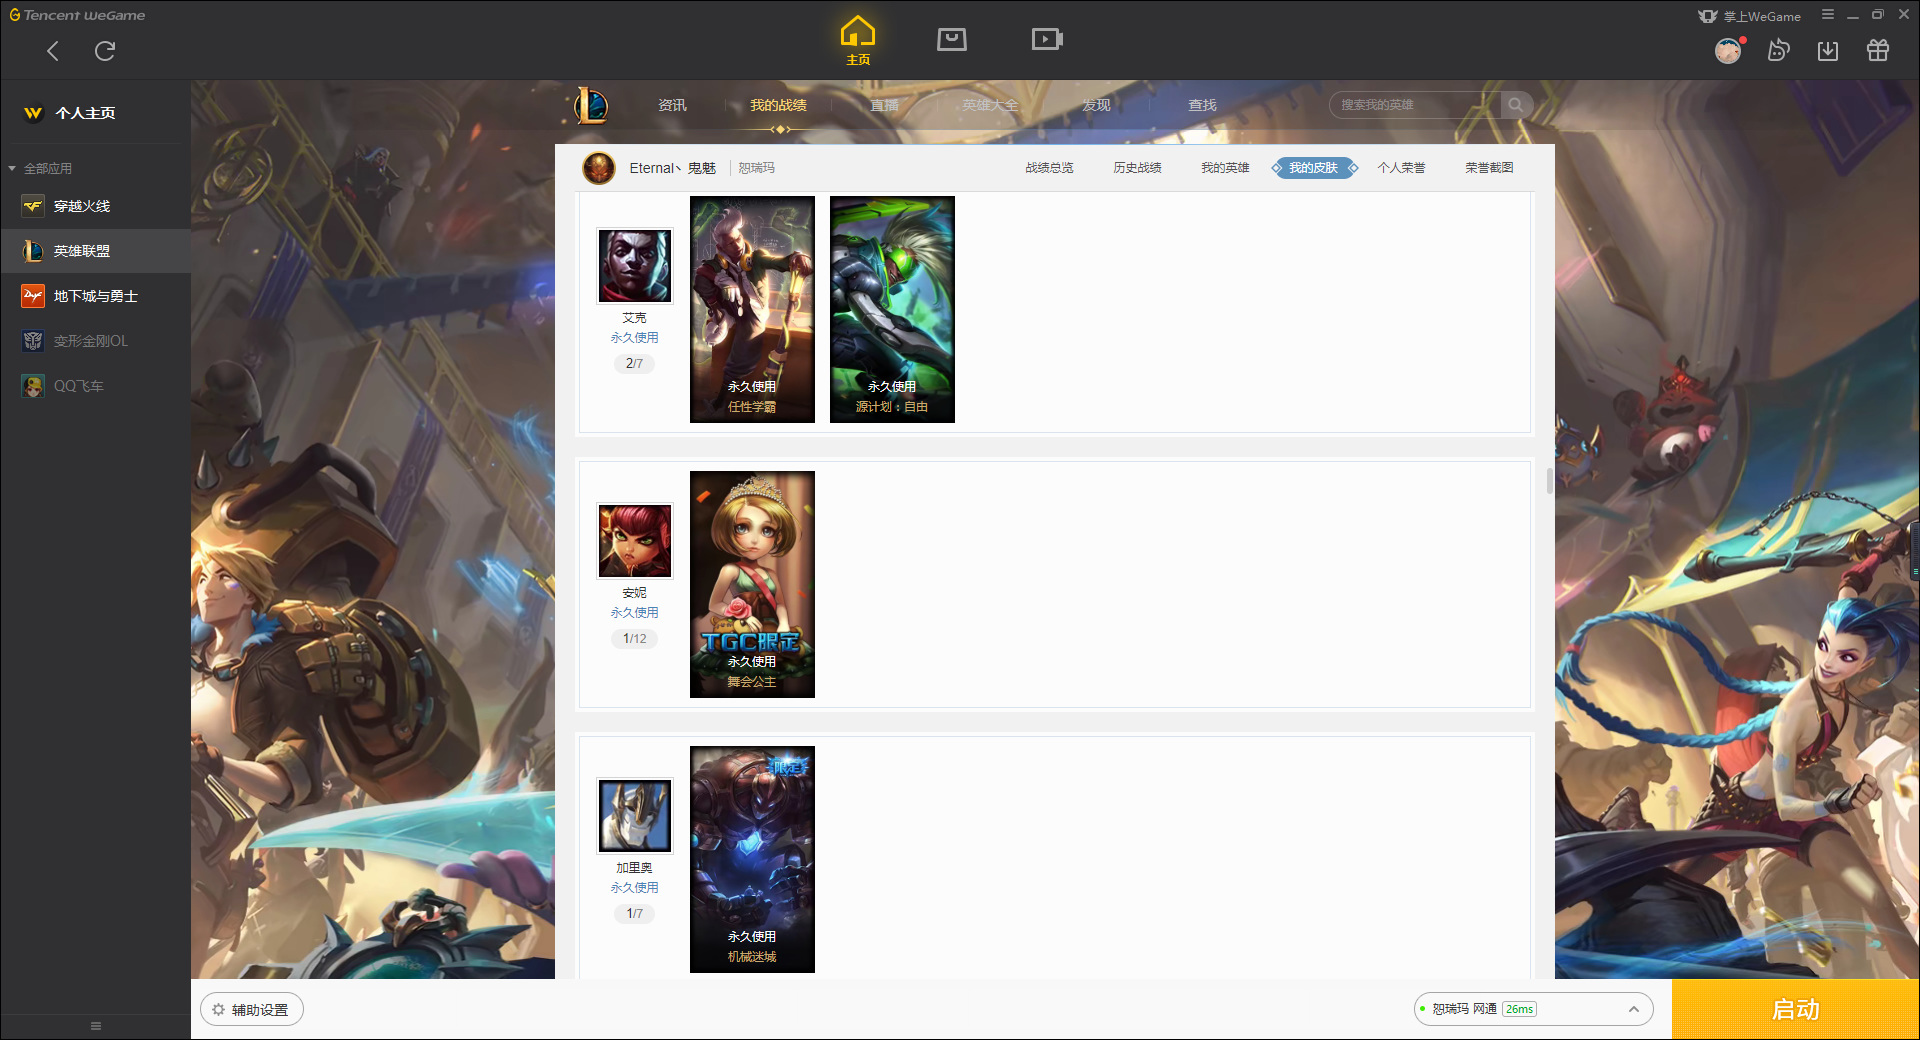The image size is (1920, 1040).
Task: Open the 查找 tab
Action: [1202, 105]
